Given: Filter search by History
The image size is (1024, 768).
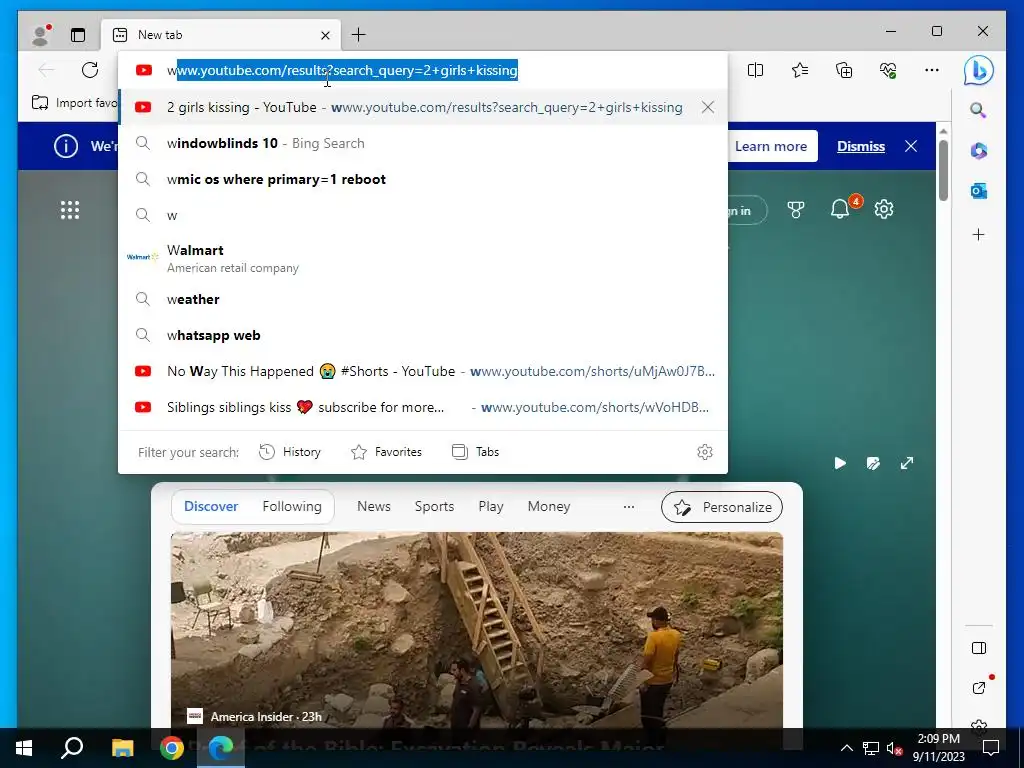Looking at the screenshot, I should click(x=290, y=452).
